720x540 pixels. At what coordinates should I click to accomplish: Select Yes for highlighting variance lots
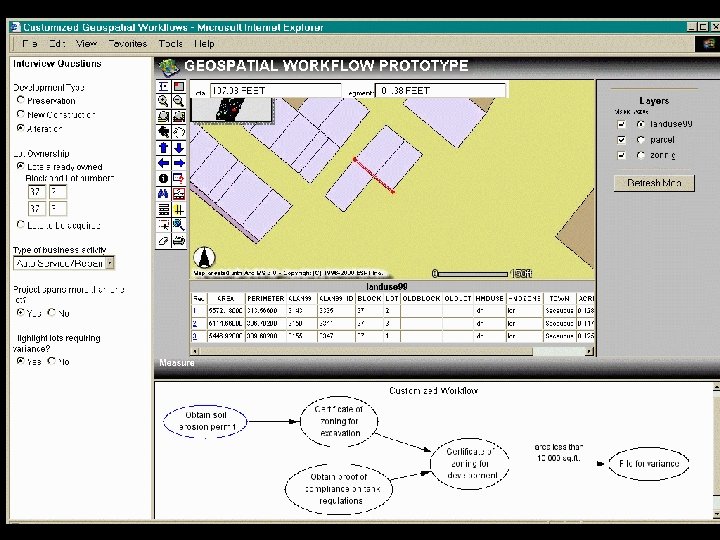(20, 361)
